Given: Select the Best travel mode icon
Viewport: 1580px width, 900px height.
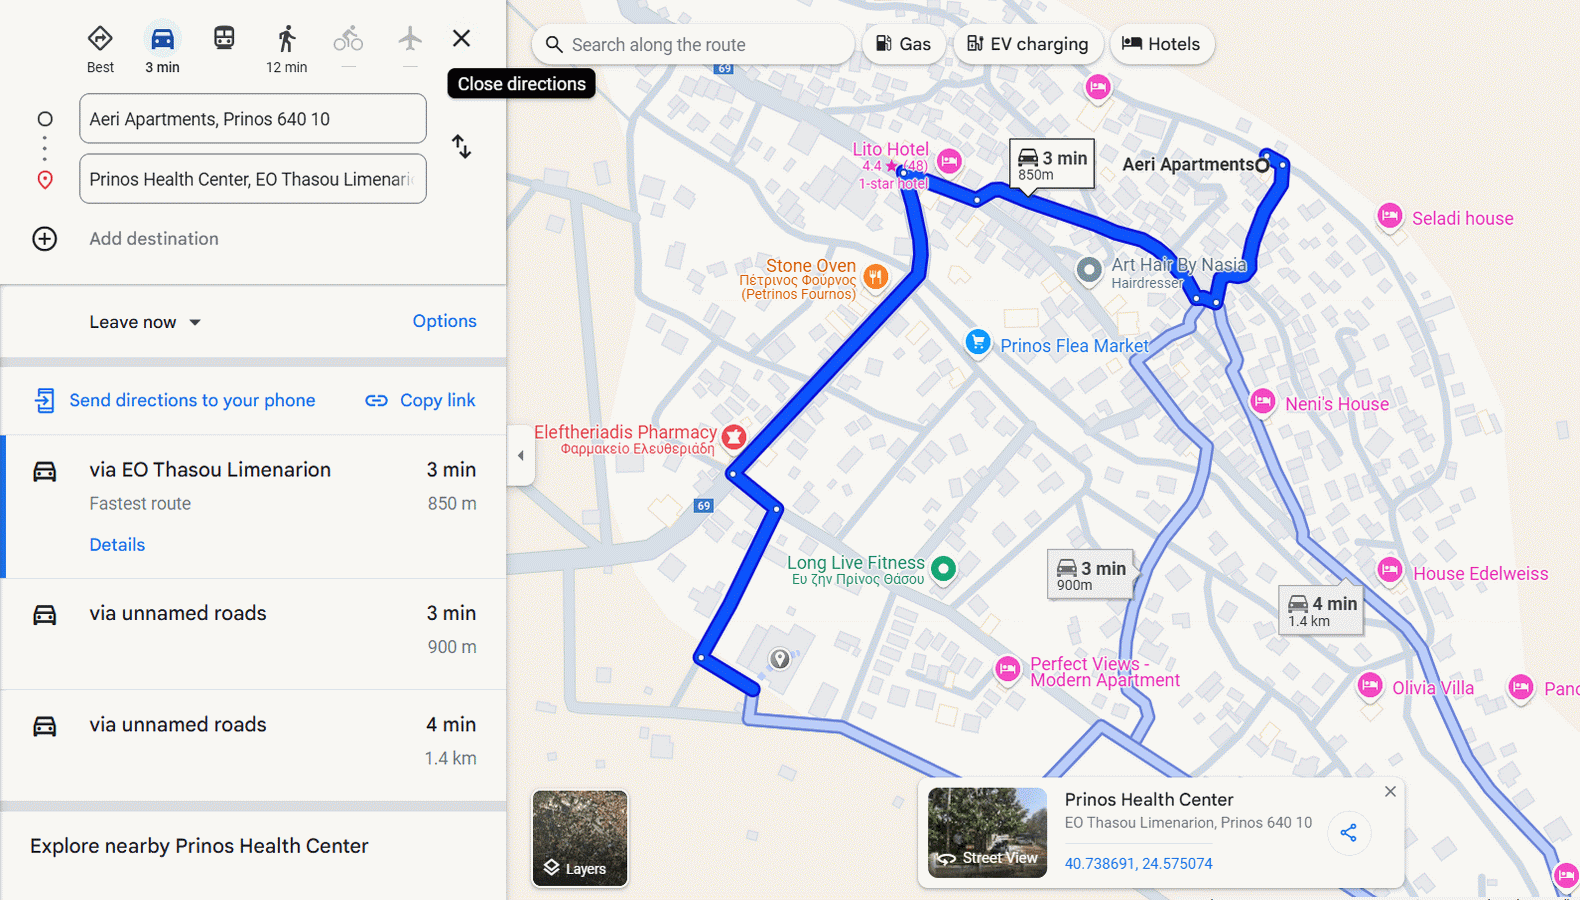Looking at the screenshot, I should pyautogui.click(x=100, y=40).
